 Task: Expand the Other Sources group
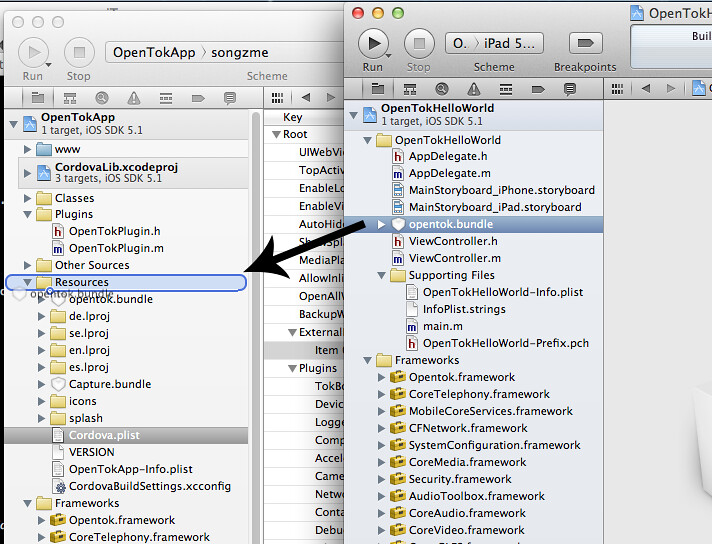click(27, 265)
